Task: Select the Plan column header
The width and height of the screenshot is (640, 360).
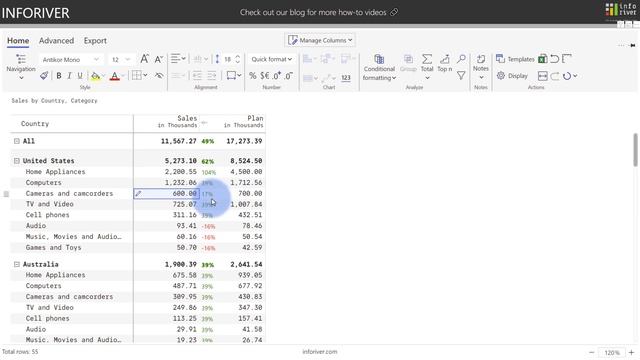Action: (x=243, y=121)
